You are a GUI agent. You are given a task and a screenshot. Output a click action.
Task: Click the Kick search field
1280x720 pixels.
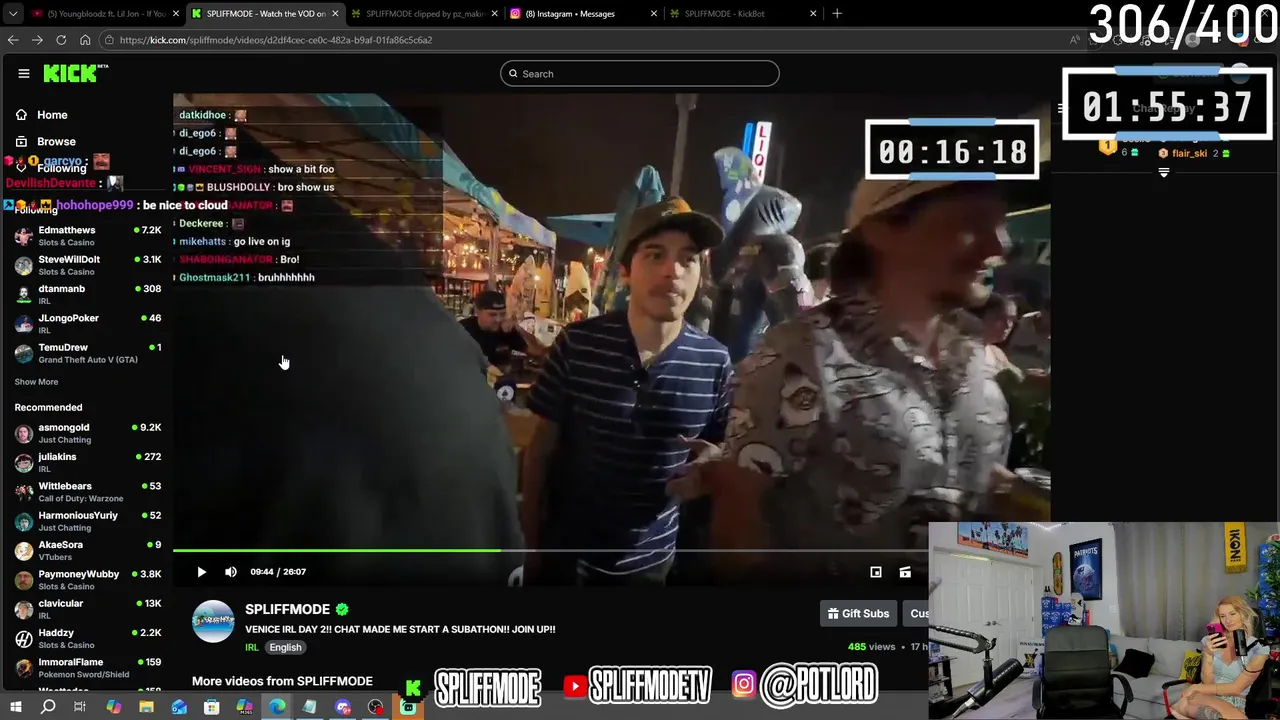pos(640,73)
